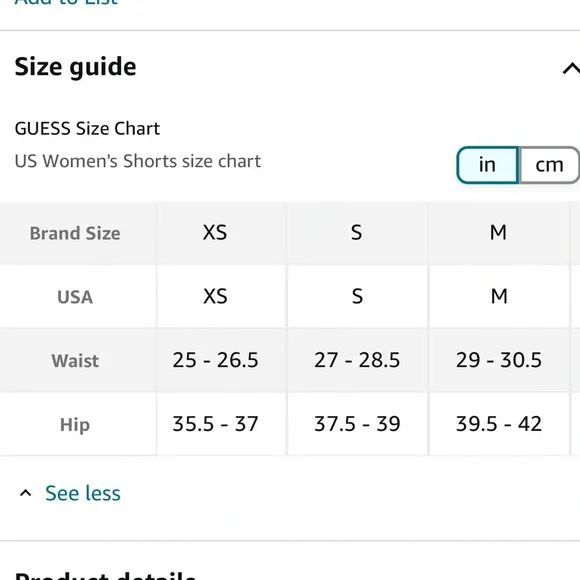Click the M Brand Size column header
The width and height of the screenshot is (580, 580).
coord(498,233)
